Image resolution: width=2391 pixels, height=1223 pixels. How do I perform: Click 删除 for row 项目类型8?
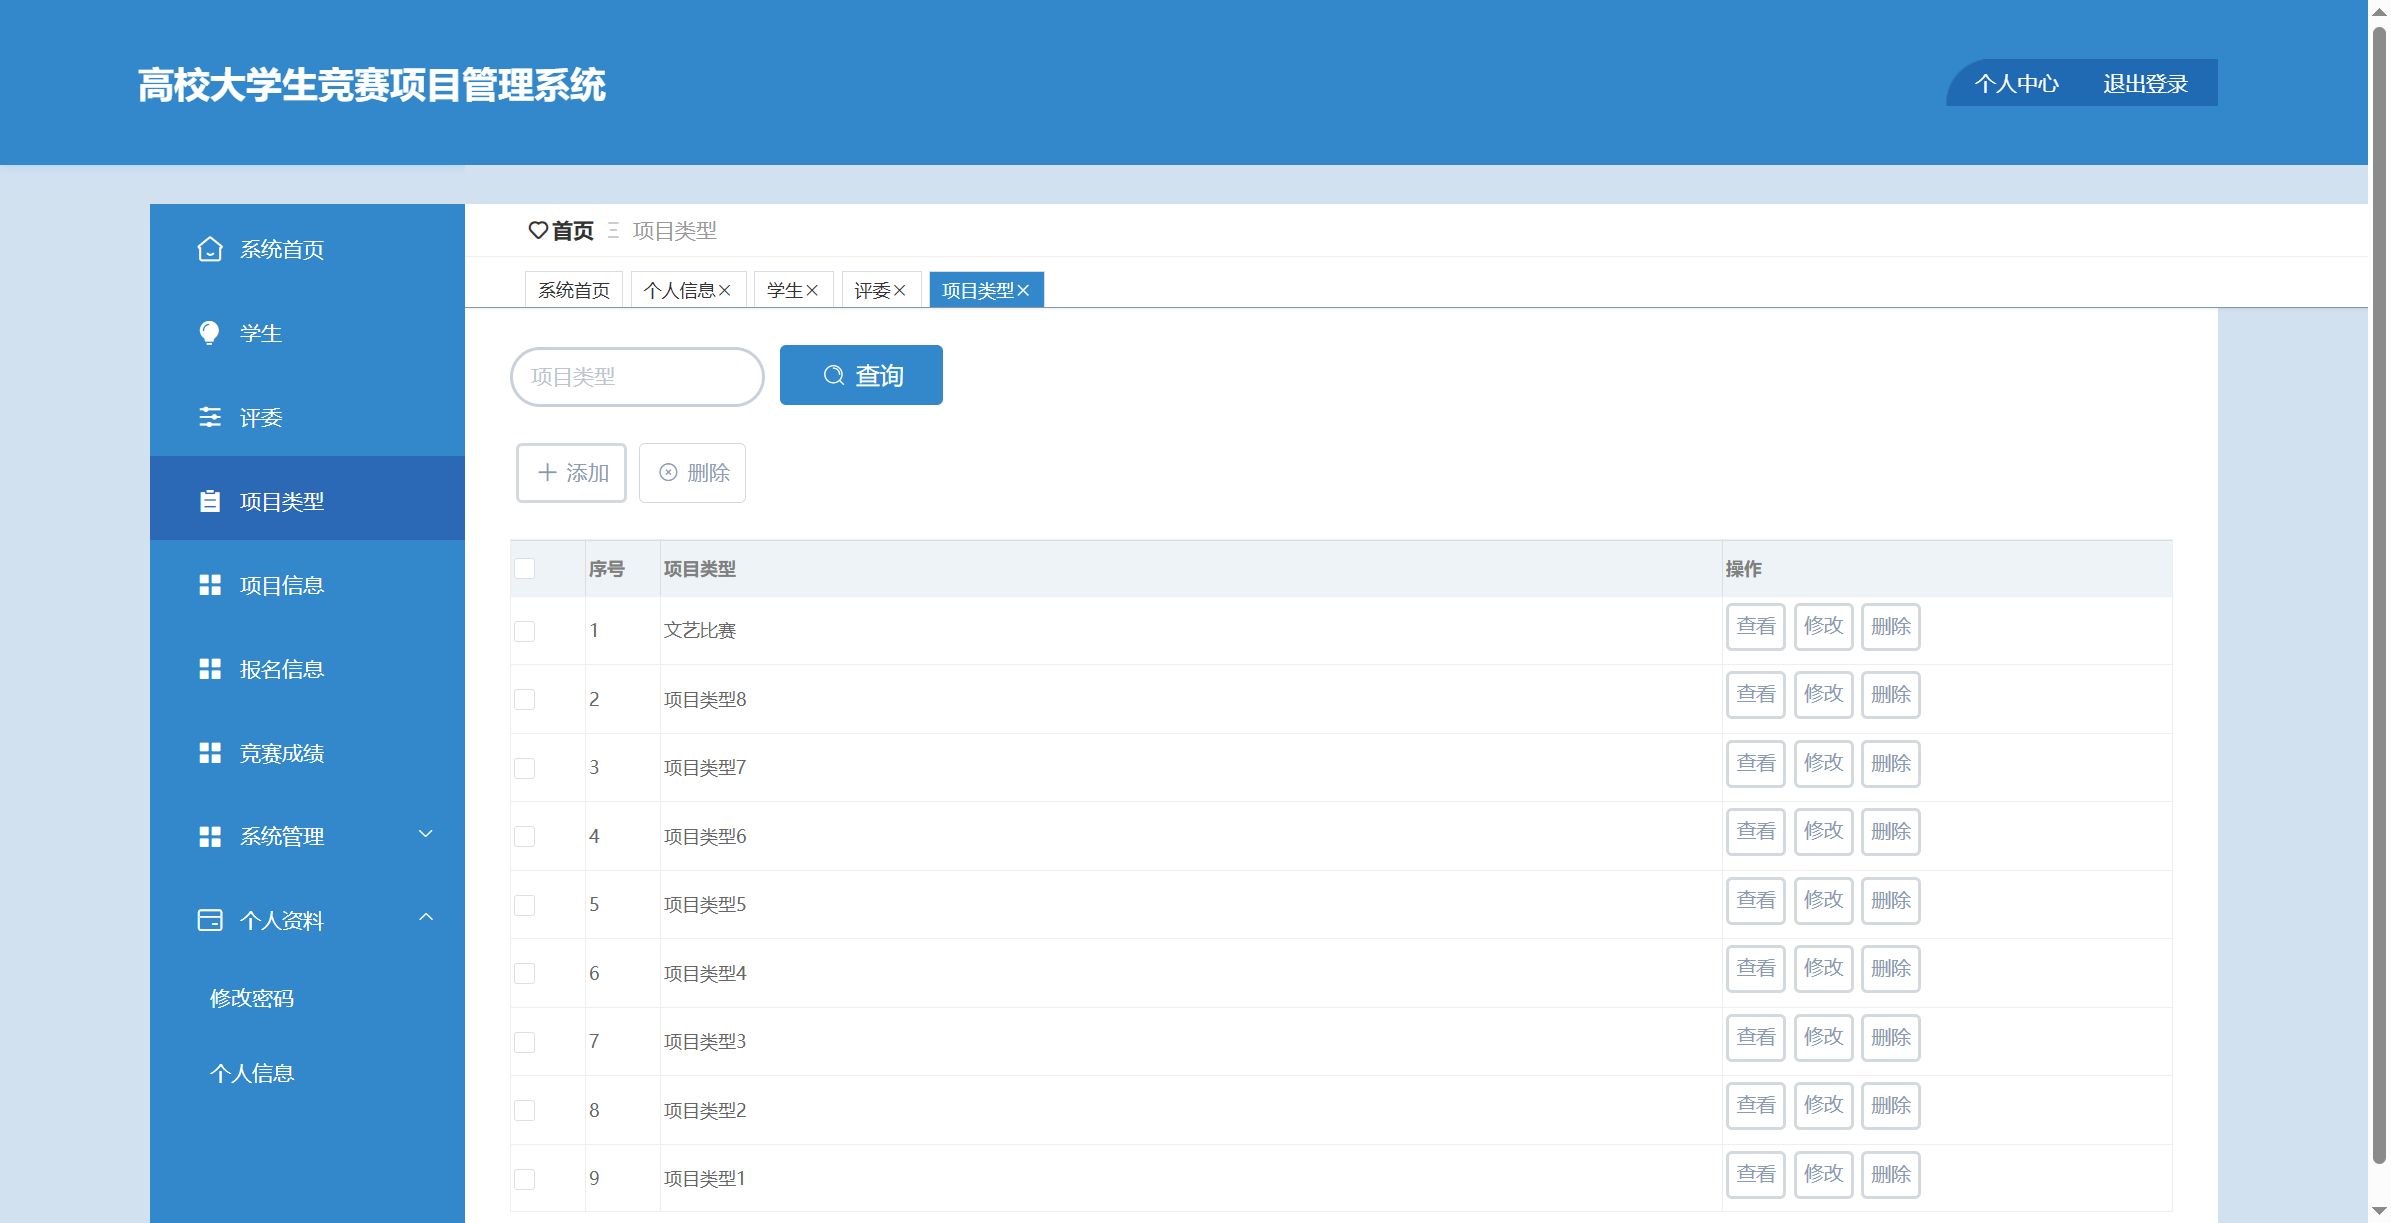pyautogui.click(x=1890, y=694)
